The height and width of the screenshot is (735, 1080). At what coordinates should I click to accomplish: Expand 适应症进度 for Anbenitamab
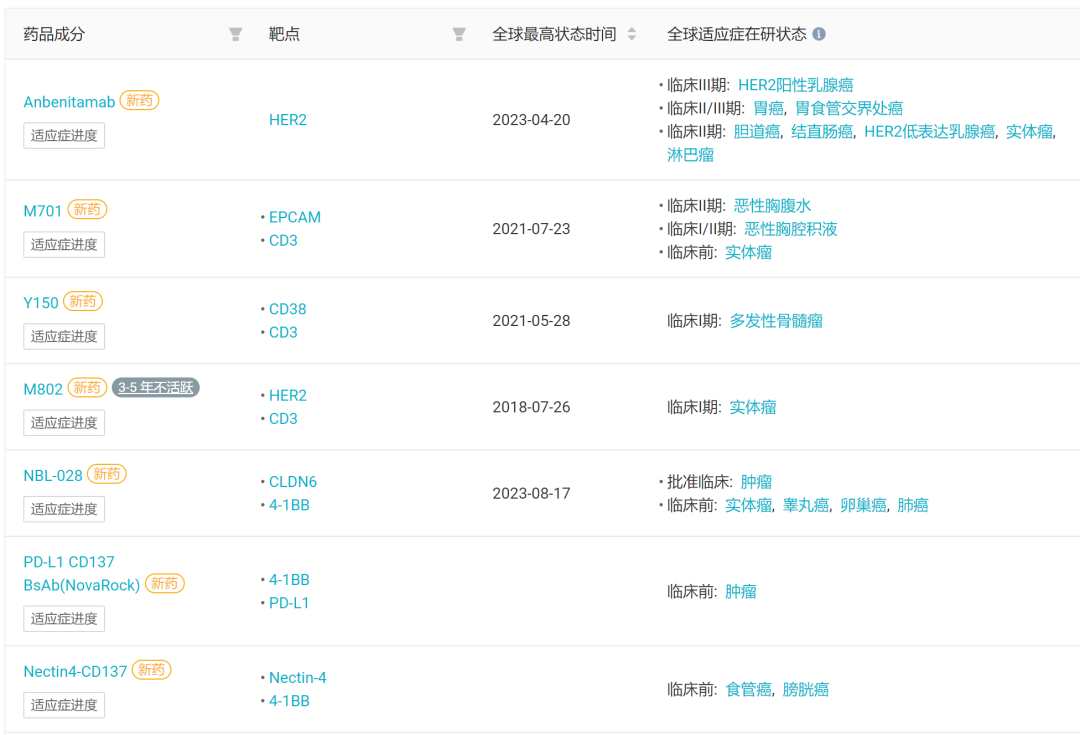64,136
